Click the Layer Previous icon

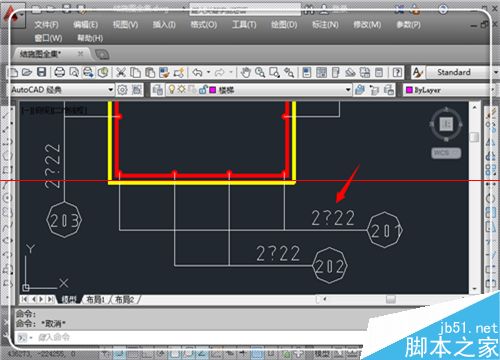coord(374,90)
